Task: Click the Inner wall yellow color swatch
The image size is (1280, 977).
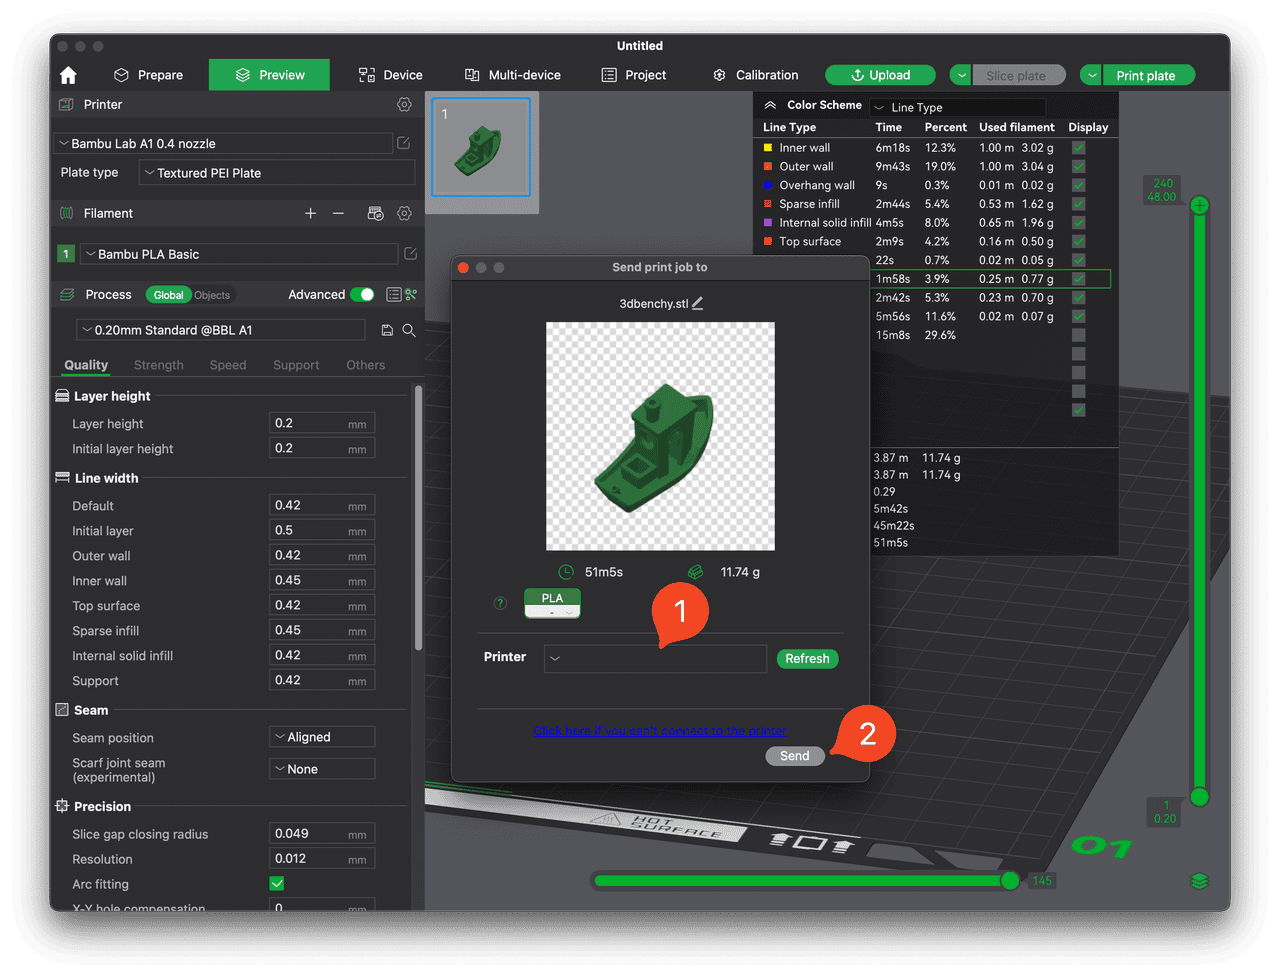Action: point(768,148)
